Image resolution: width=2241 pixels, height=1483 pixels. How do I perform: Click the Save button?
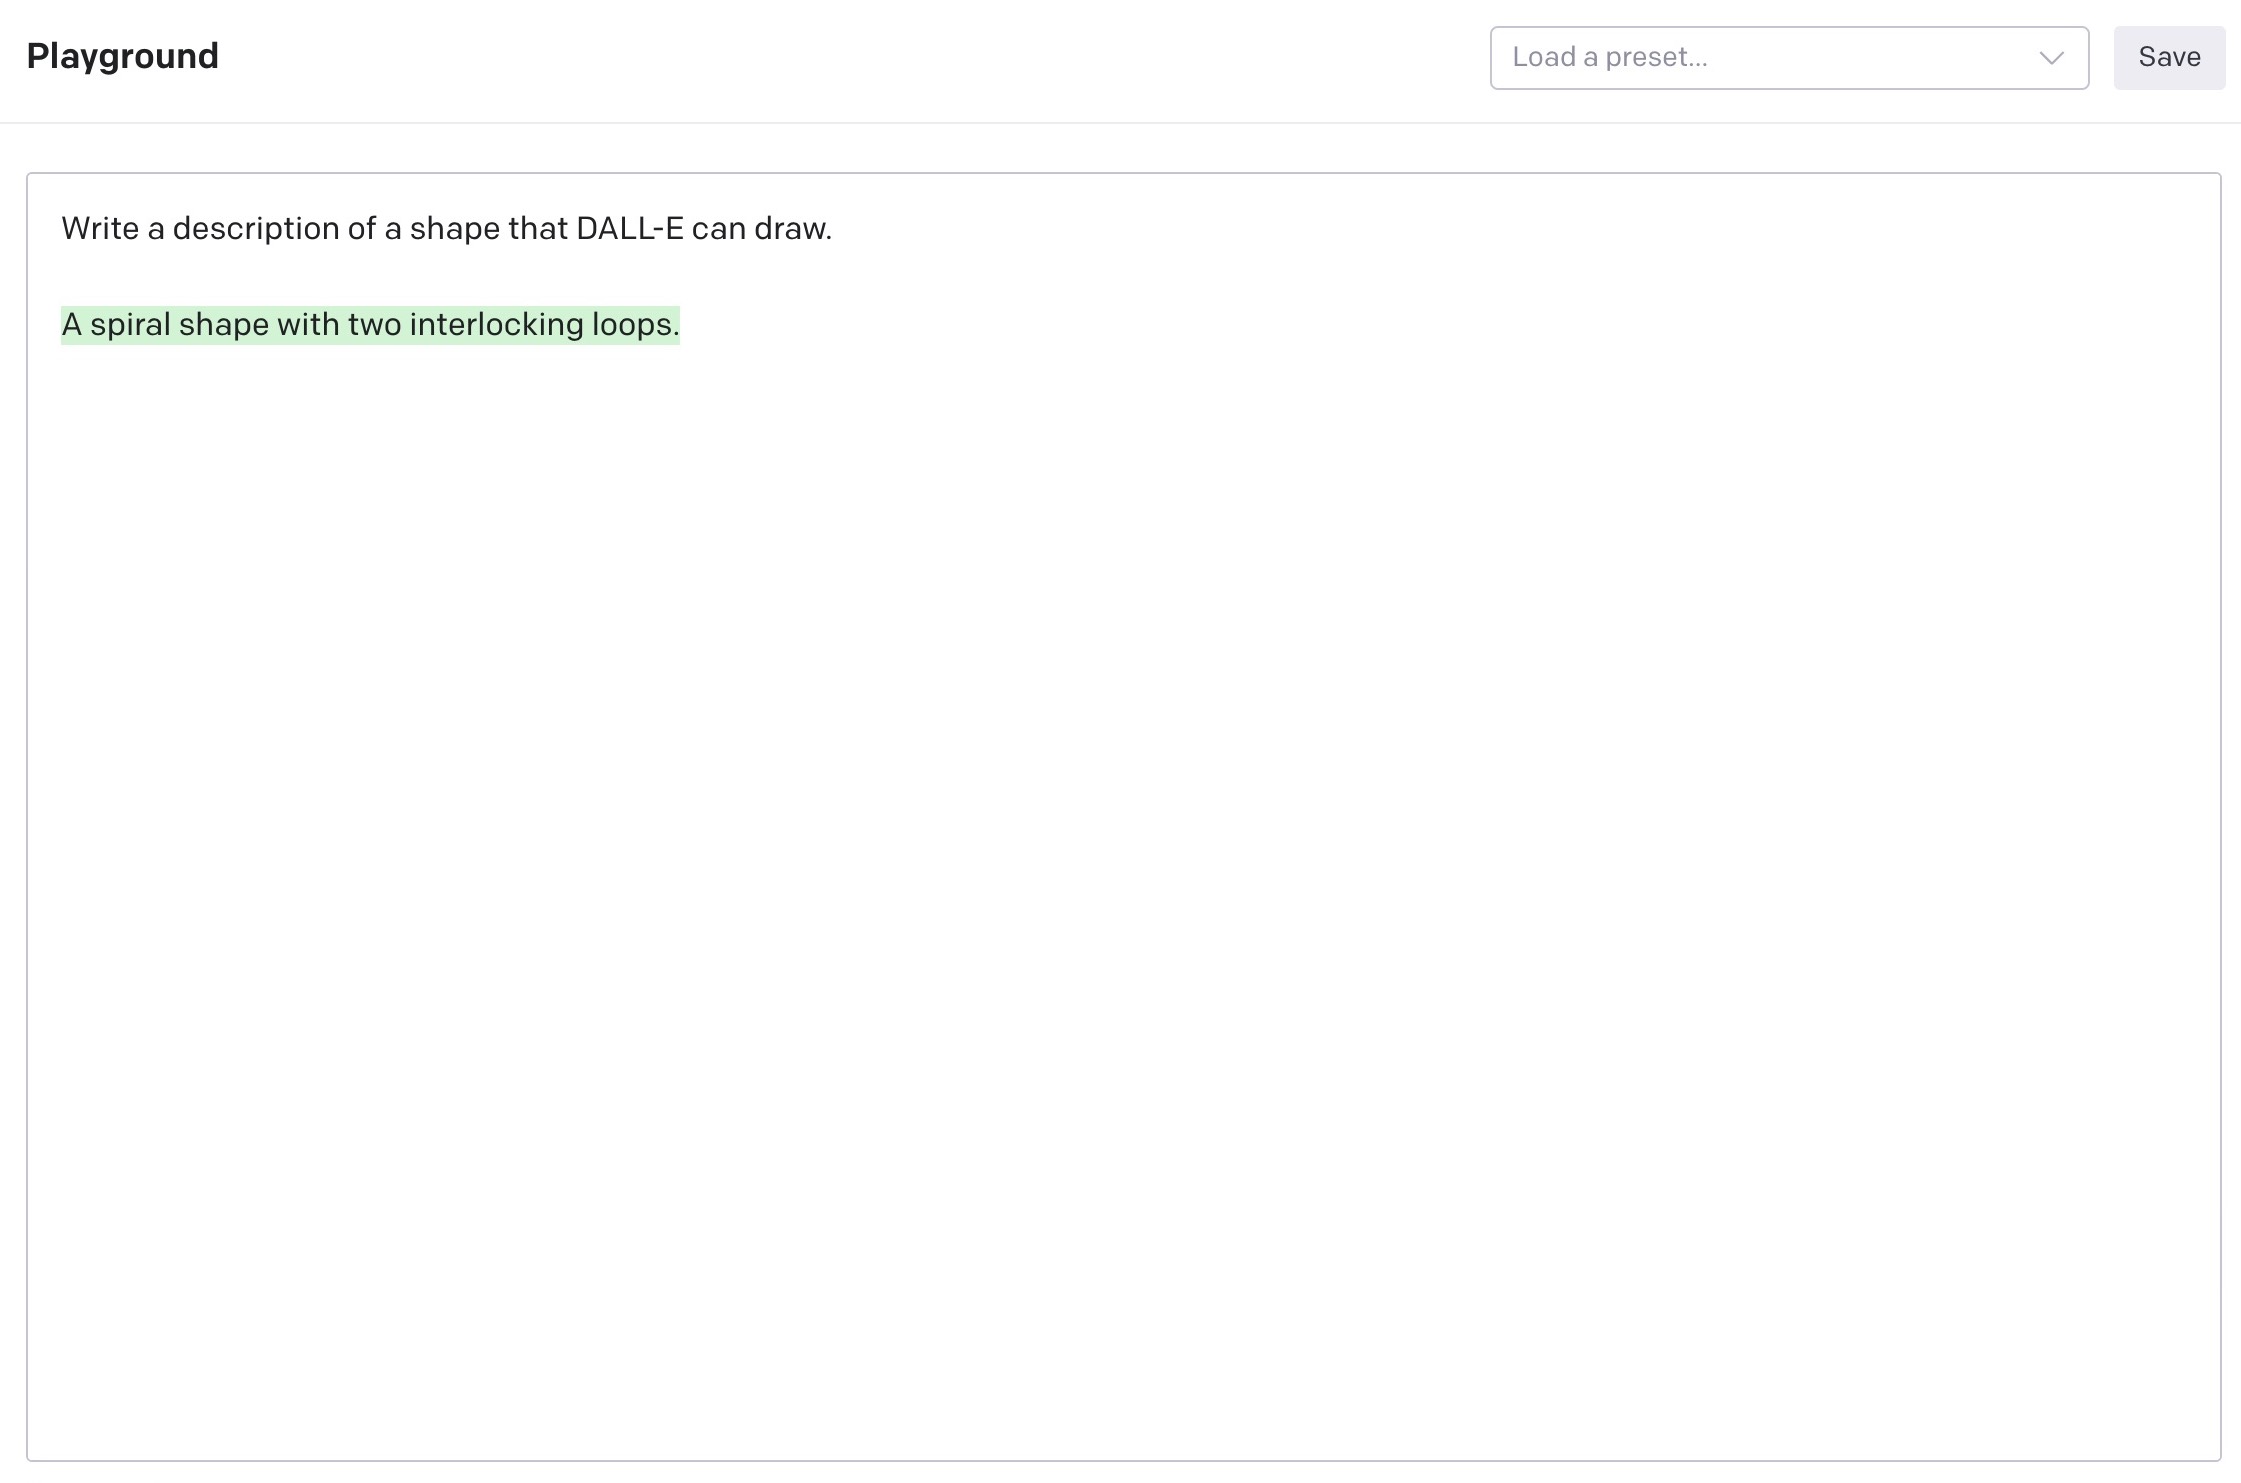[x=2169, y=58]
